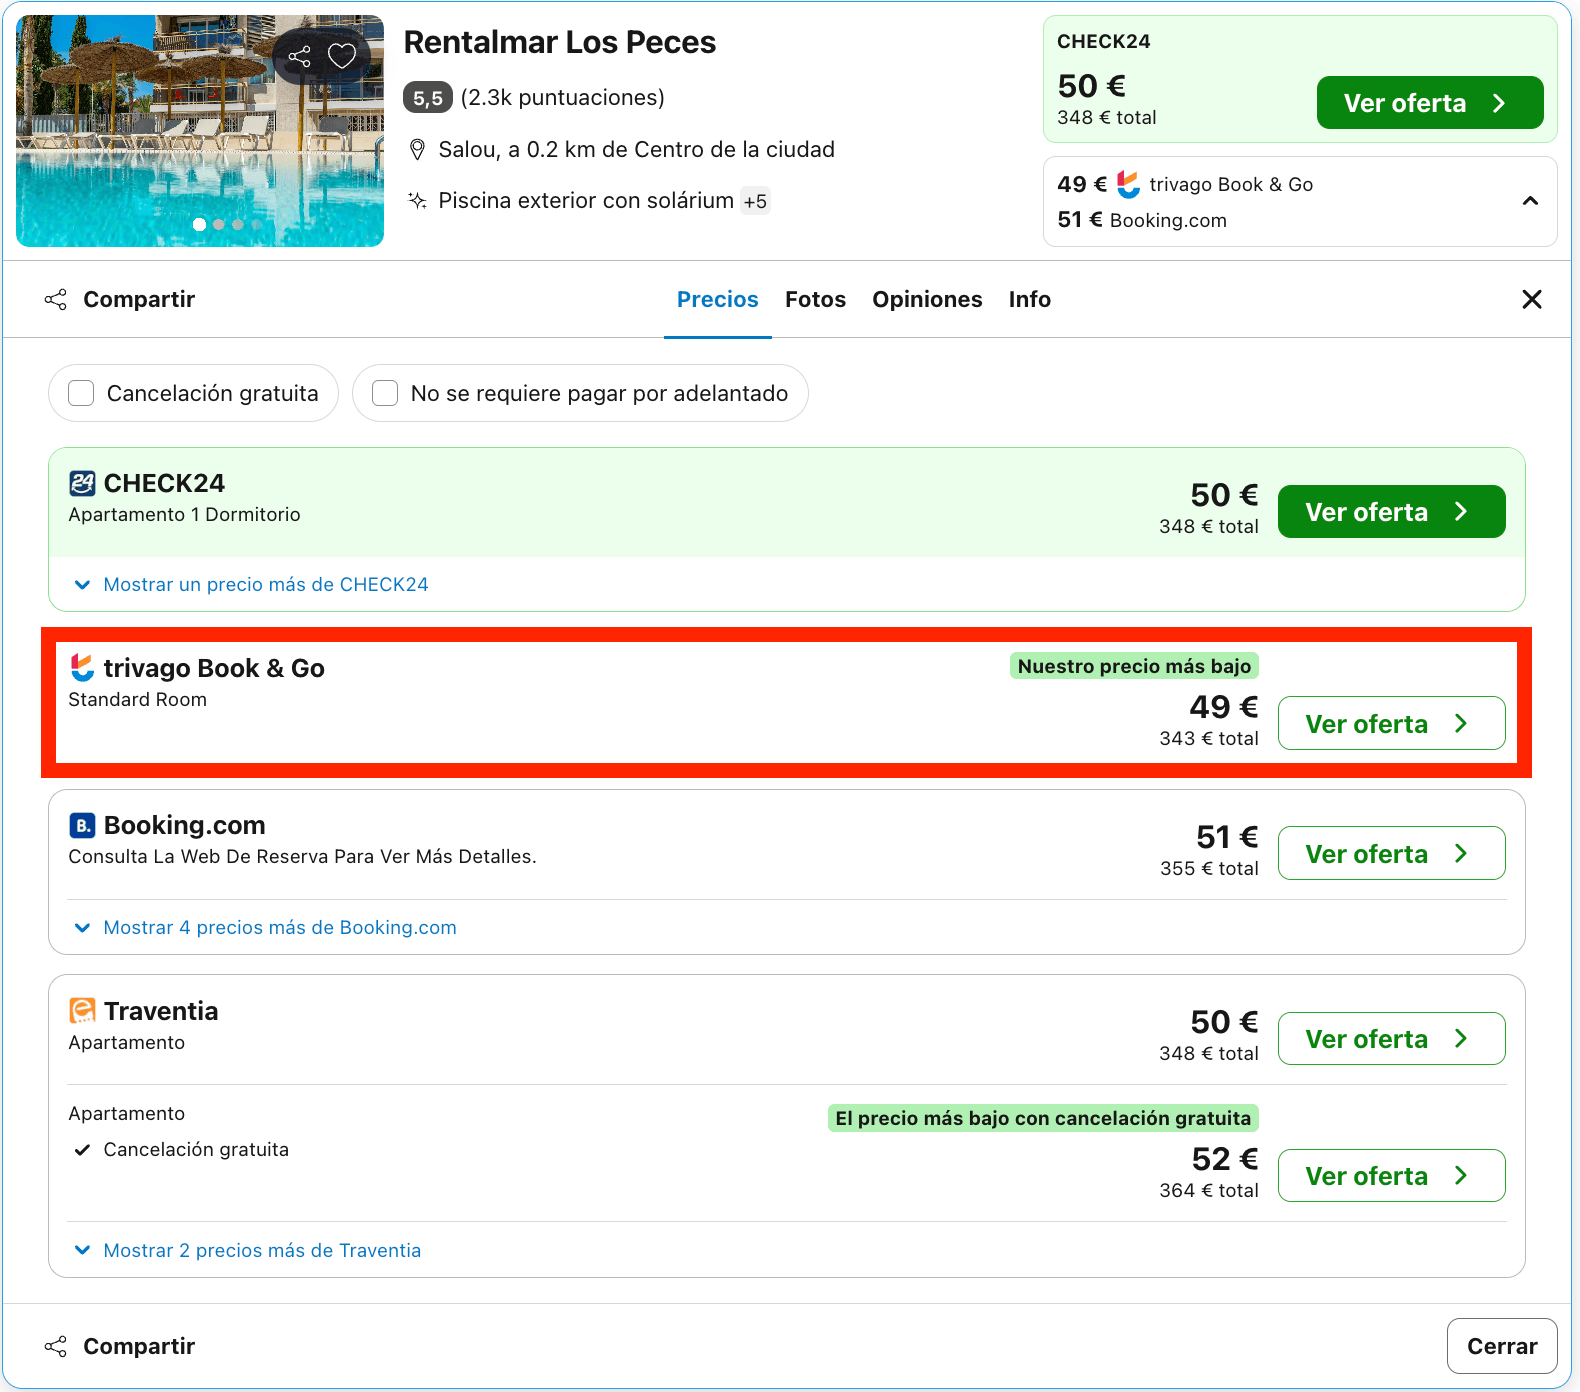Click Ver oferta for Traventia 50 € apartment
The image size is (1580, 1392).
click(x=1391, y=1038)
